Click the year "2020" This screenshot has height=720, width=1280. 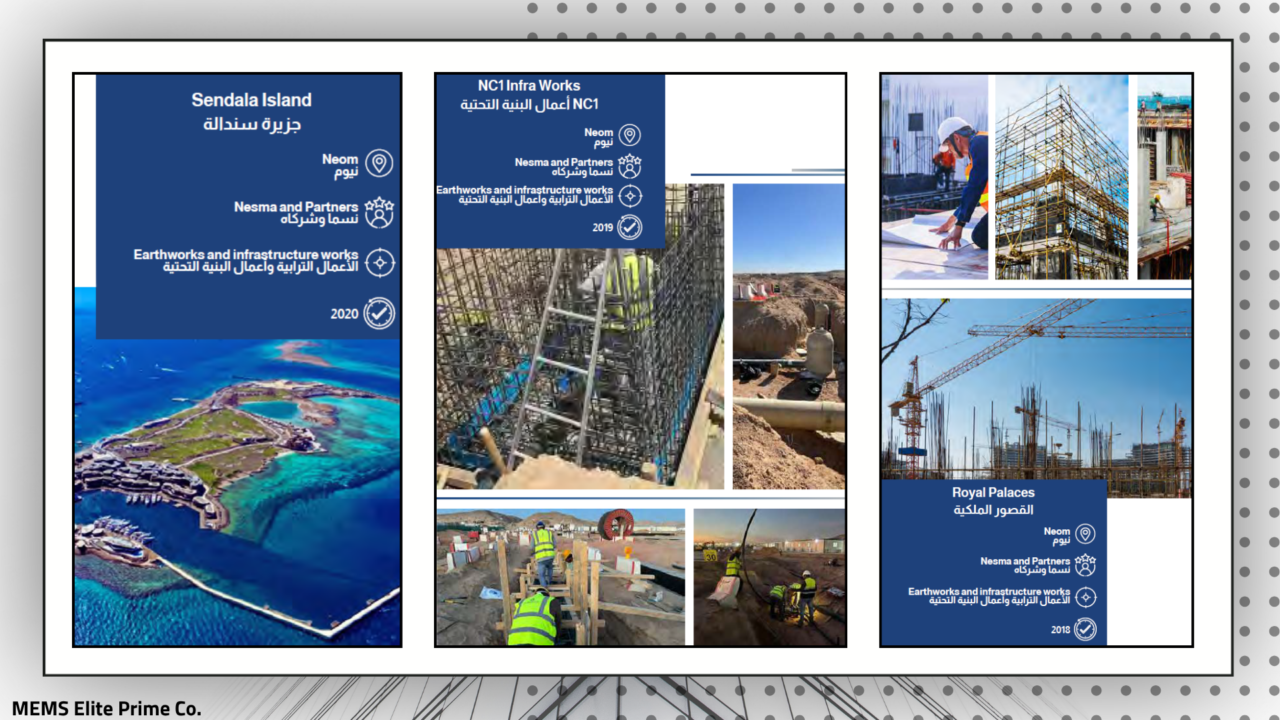coord(345,314)
